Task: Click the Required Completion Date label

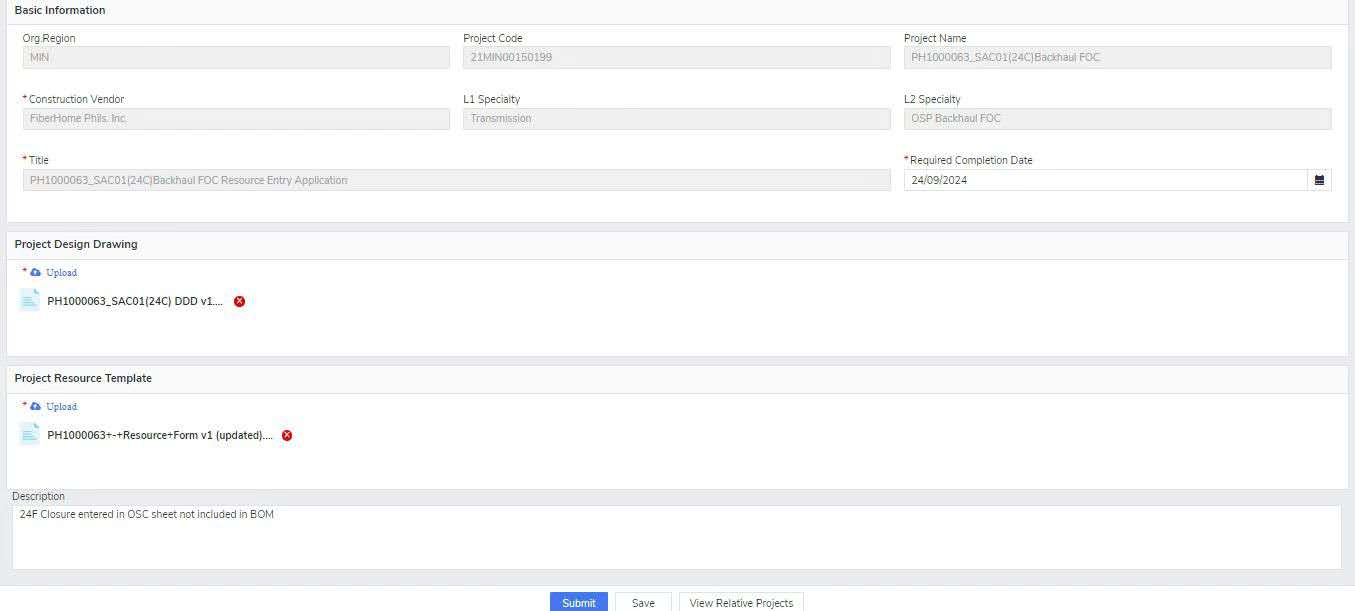Action: coord(971,160)
